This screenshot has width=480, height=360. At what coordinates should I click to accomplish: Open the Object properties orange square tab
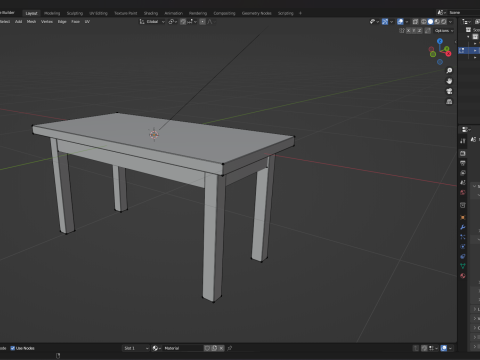[x=463, y=217]
